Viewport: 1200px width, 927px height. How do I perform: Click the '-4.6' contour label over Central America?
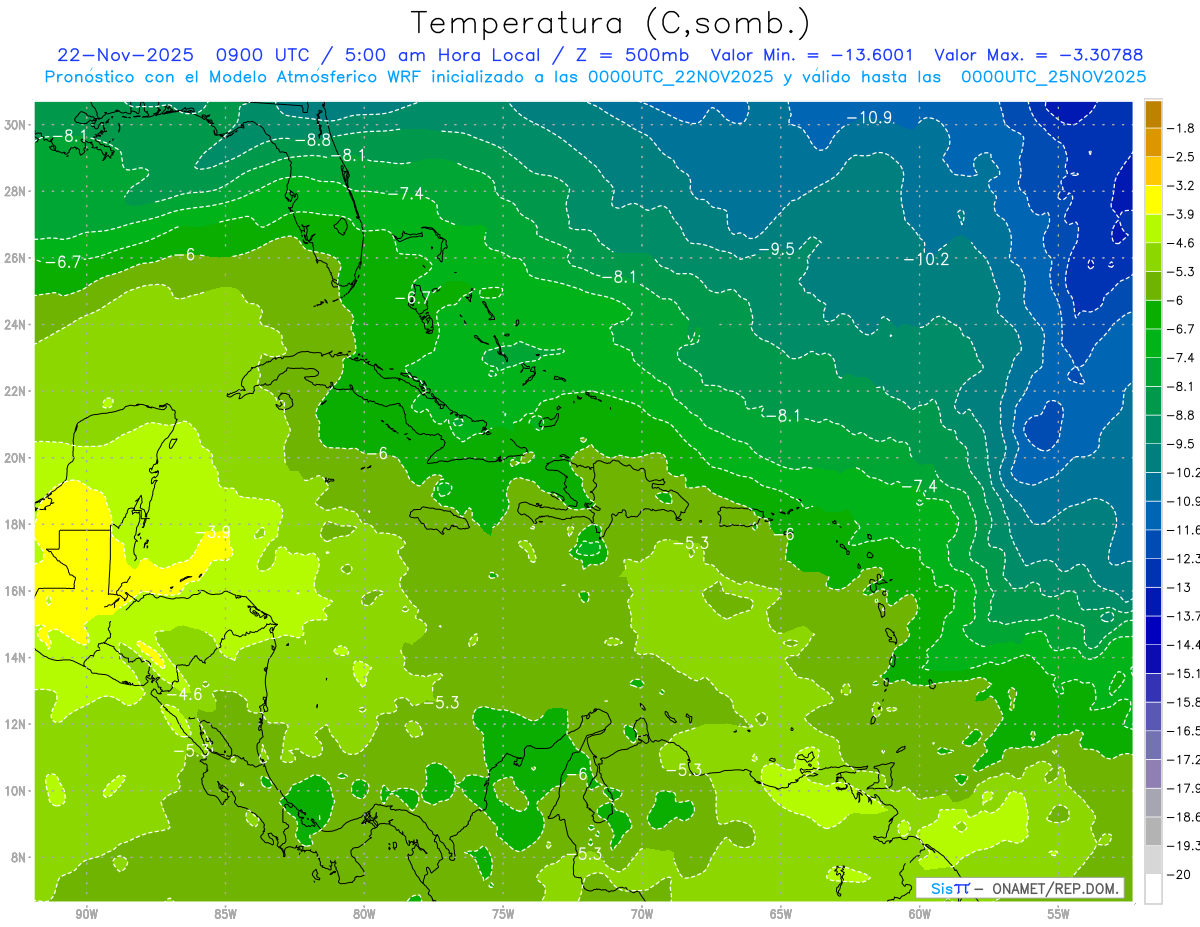tap(184, 693)
